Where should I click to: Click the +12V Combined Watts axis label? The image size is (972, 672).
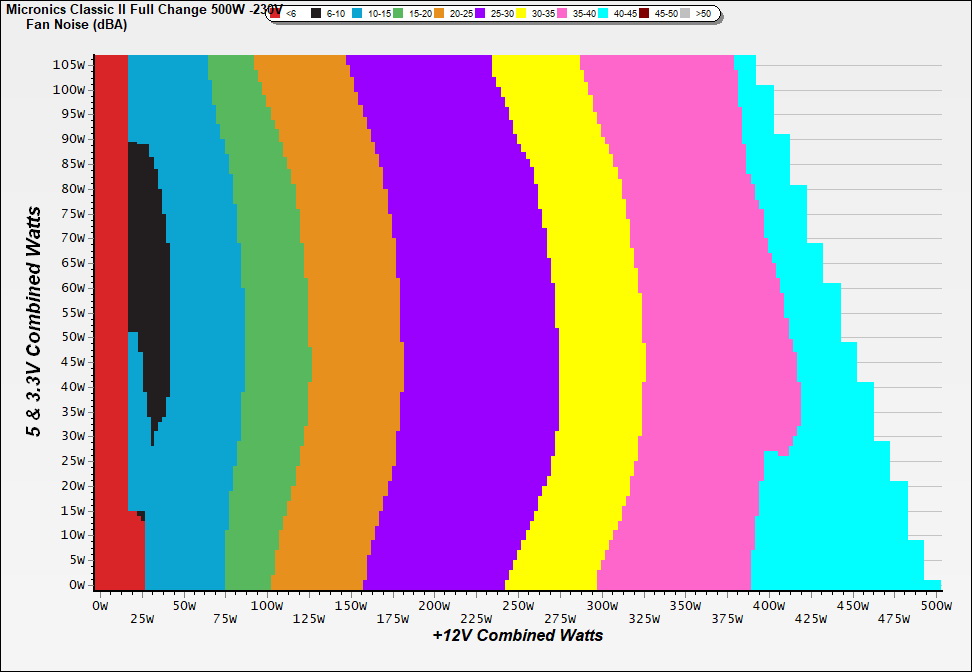(518, 635)
